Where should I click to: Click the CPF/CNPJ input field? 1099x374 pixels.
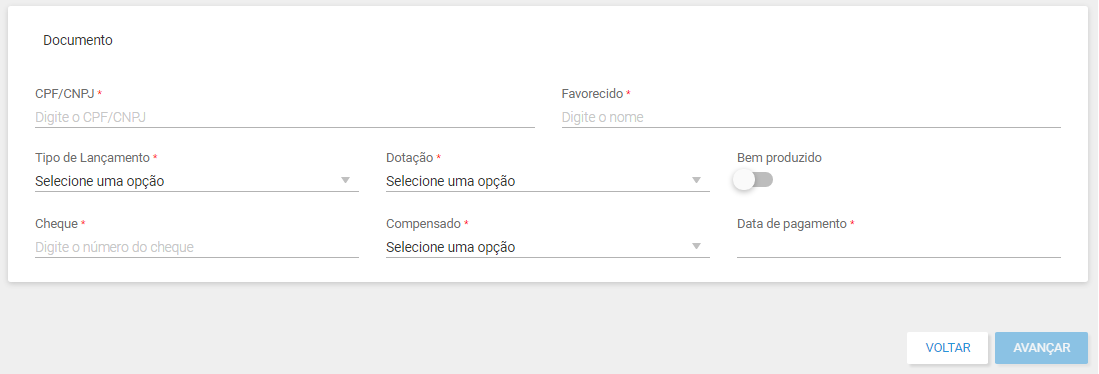tap(285, 117)
